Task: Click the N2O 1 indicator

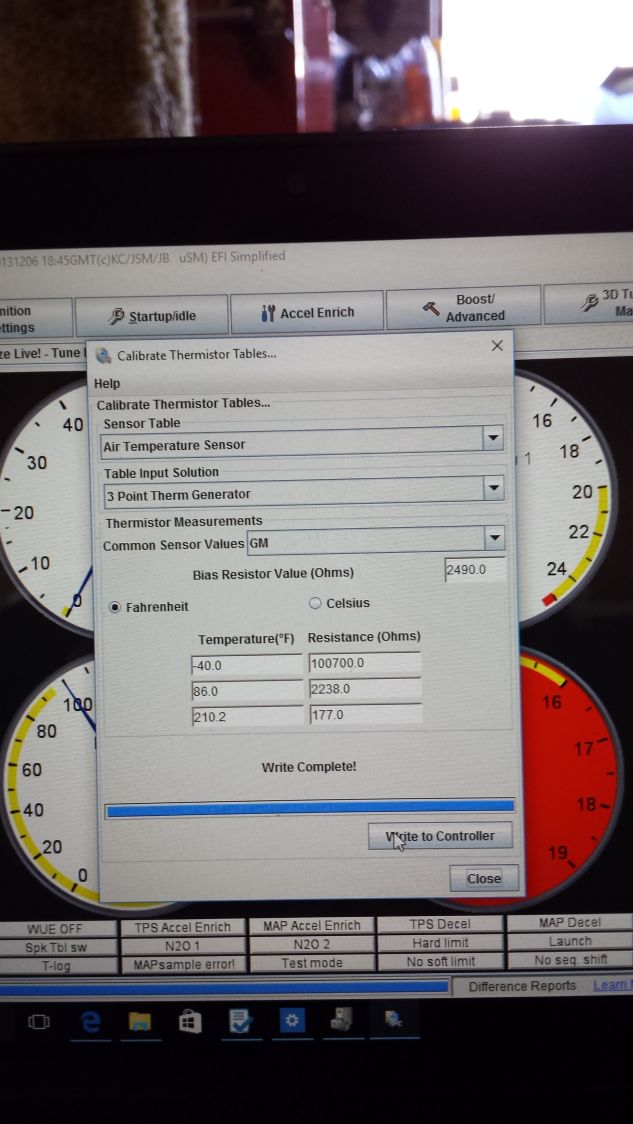Action: [x=182, y=946]
